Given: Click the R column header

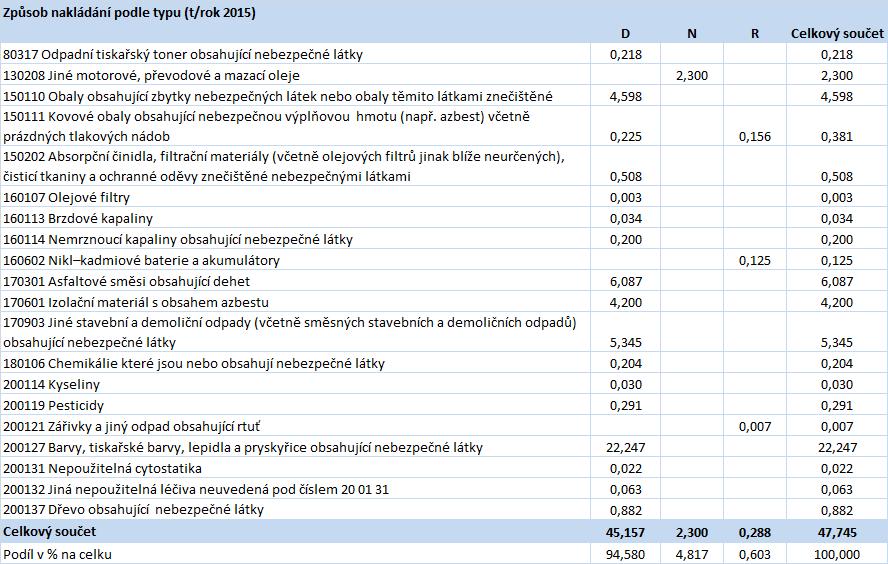Looking at the screenshot, I should click(x=754, y=34).
